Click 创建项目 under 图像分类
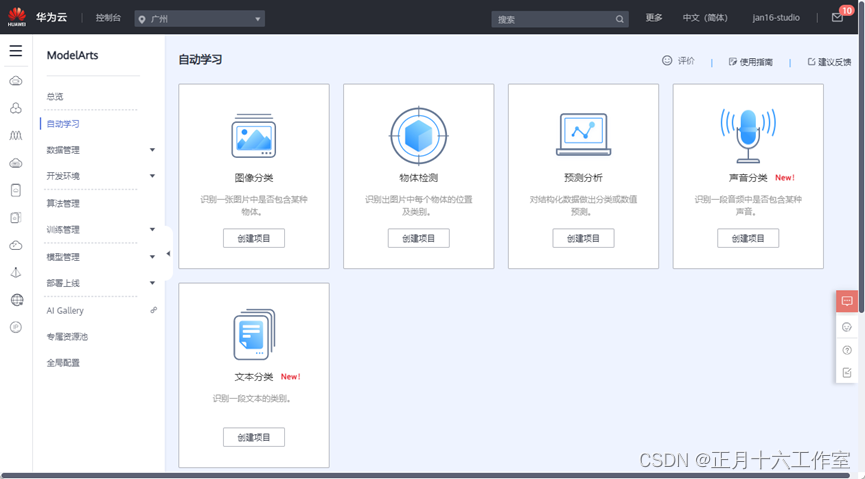This screenshot has height=479, width=865. (254, 238)
